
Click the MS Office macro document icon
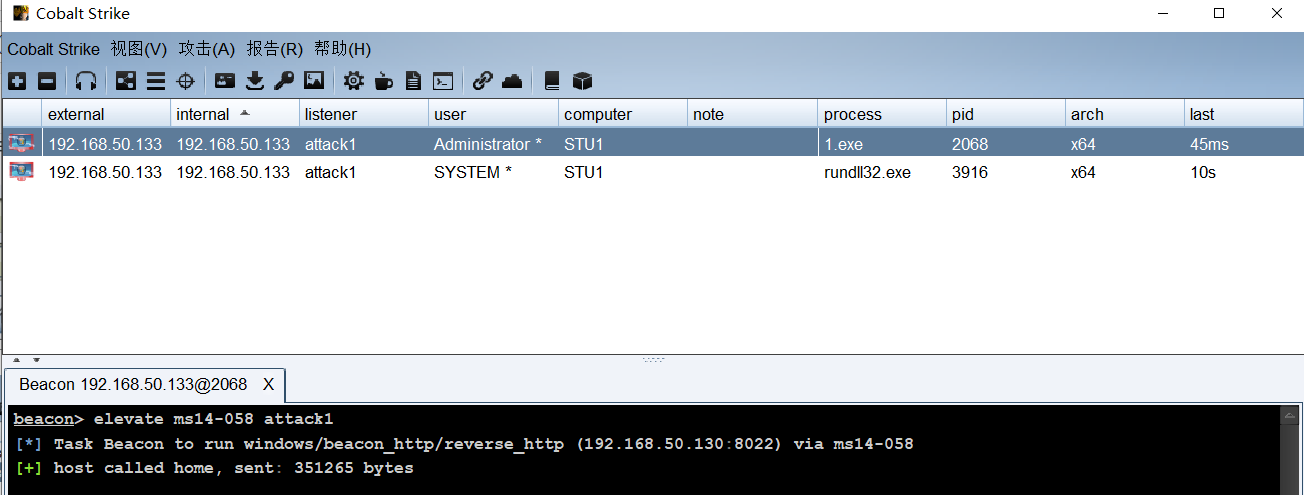pos(413,81)
